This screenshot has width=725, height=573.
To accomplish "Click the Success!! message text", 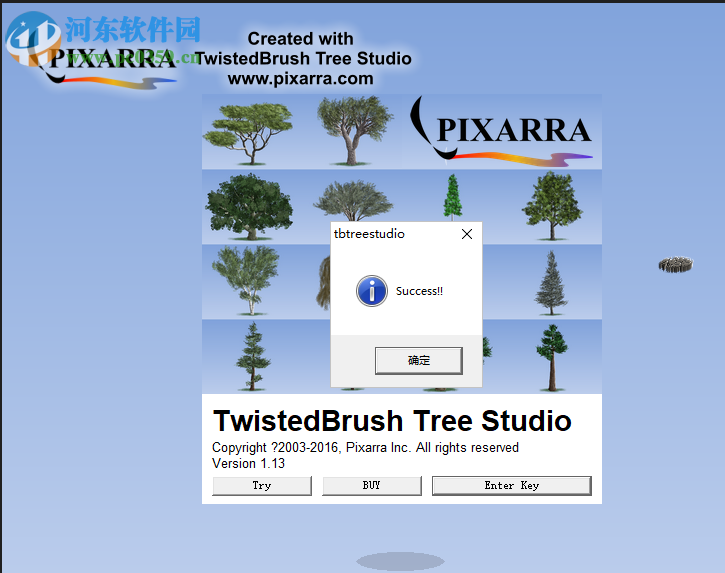I will pos(419,291).
